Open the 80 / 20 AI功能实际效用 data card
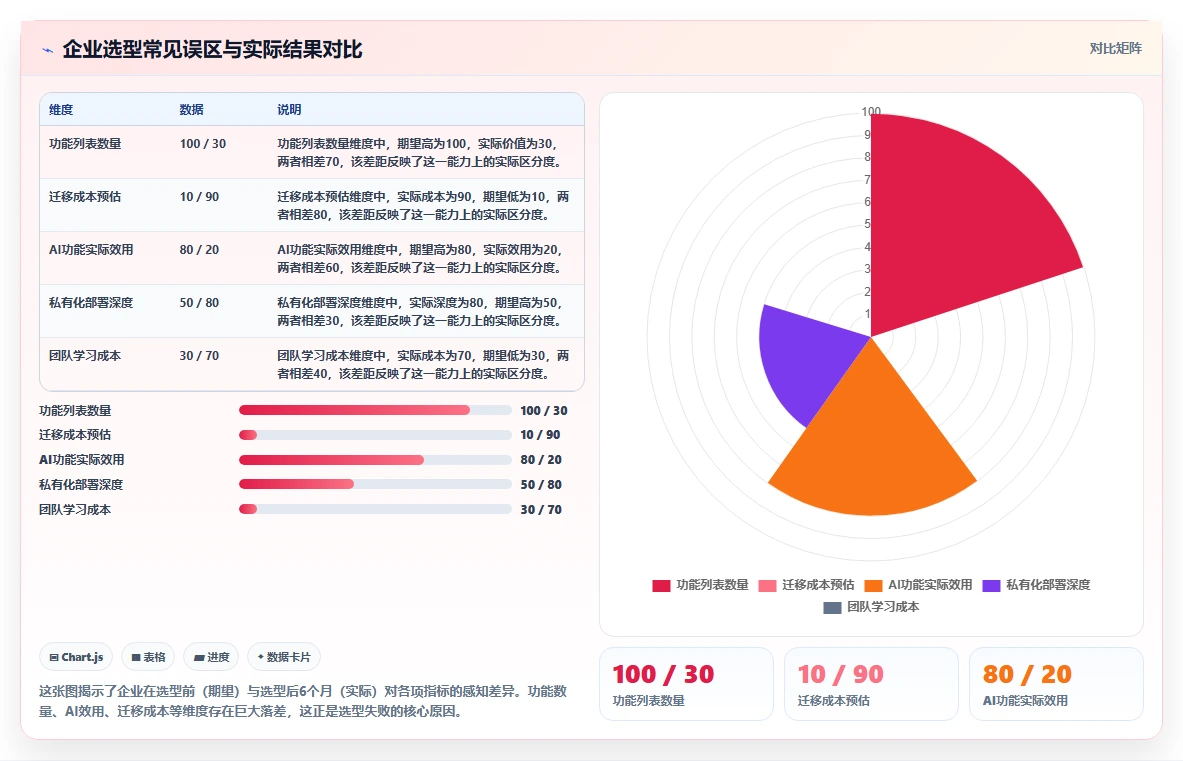The width and height of the screenshot is (1183, 761). click(1056, 684)
